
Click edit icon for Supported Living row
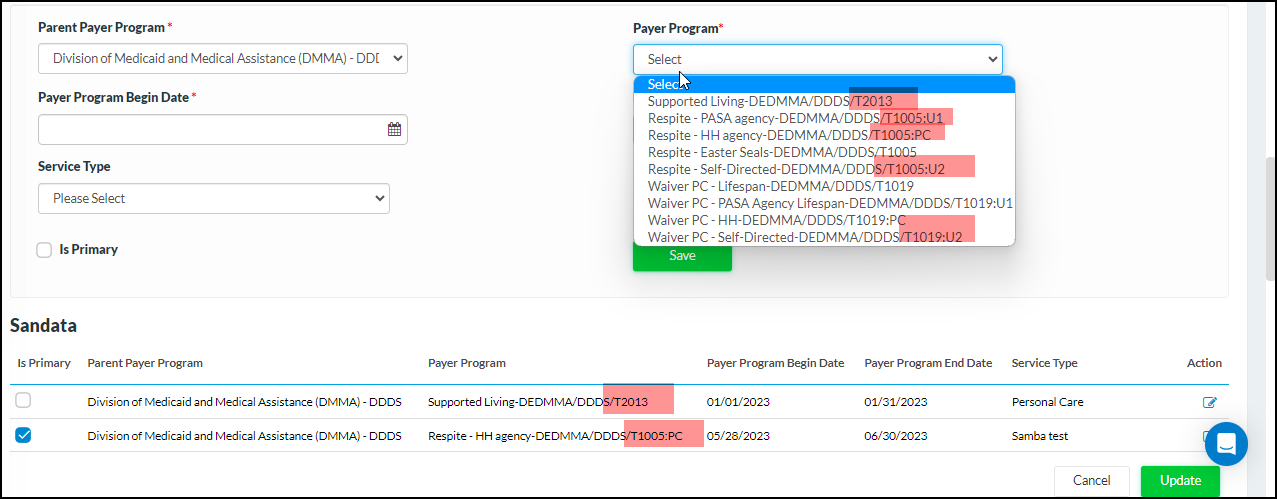1210,402
